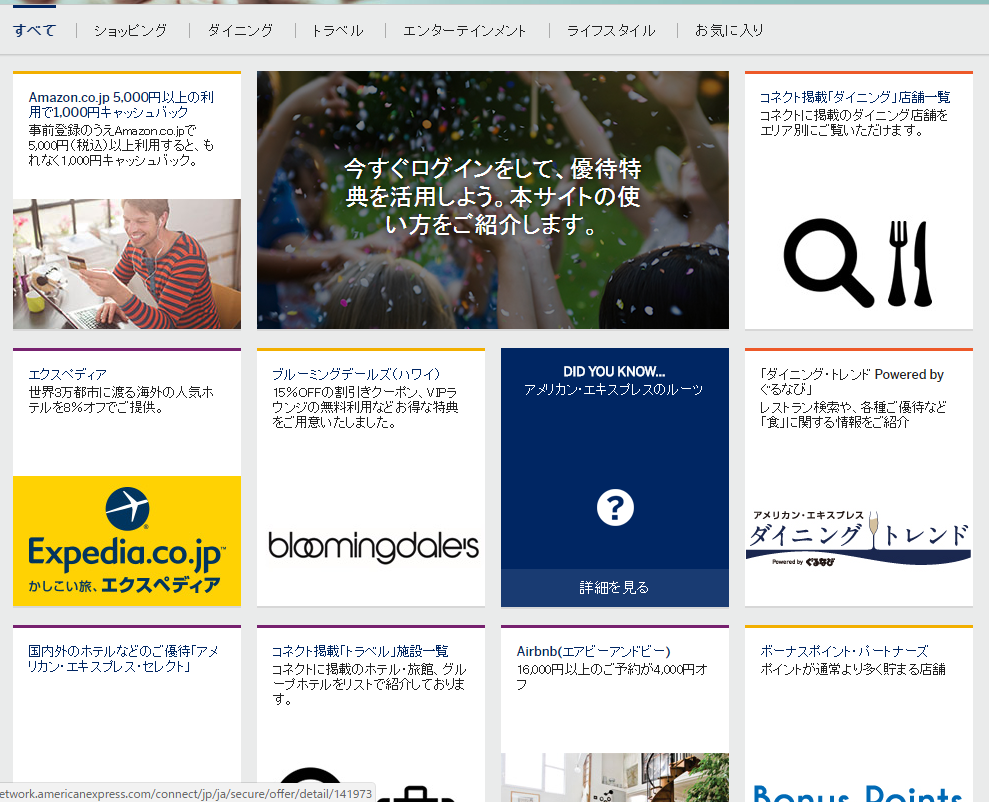Click the ダイニングトレンド logo image
Viewport: 989px width, 802px height.
(x=858, y=538)
